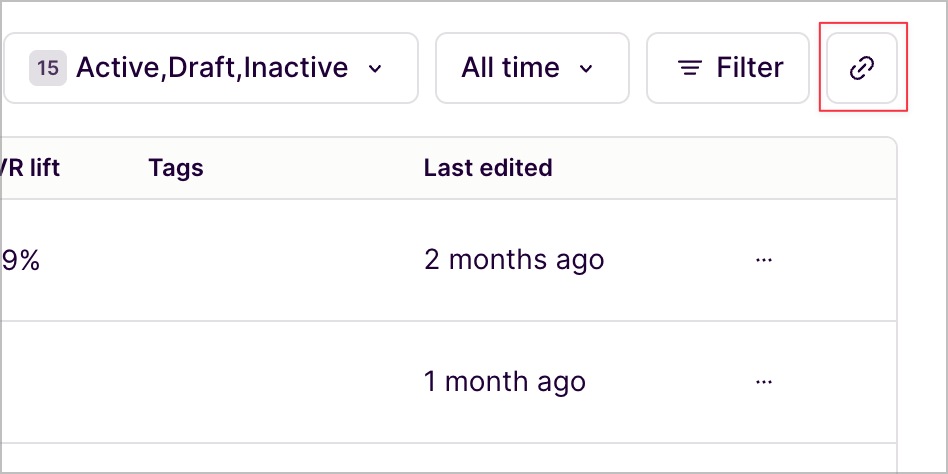Select the 9% lift value
Viewport: 948px width, 474px height.
(x=21, y=261)
